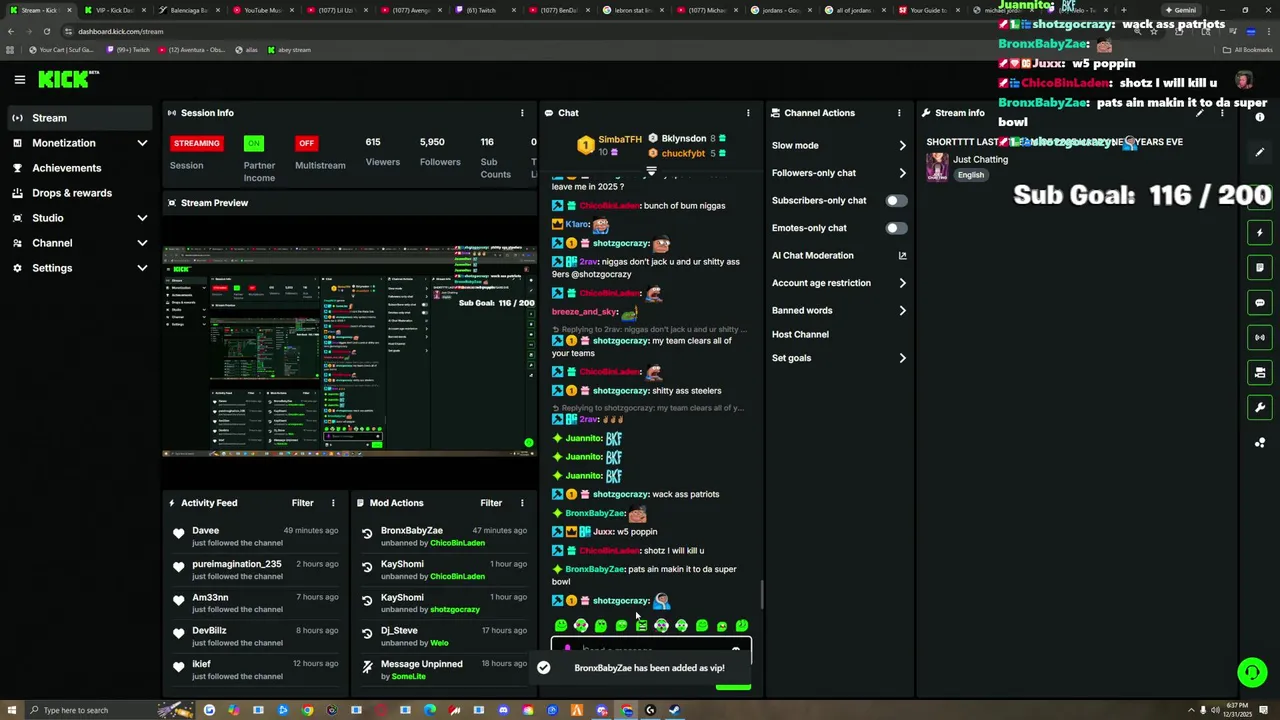Click the pencil edit icon in right sidebar
The width and height of the screenshot is (1280, 720).
tap(1260, 153)
